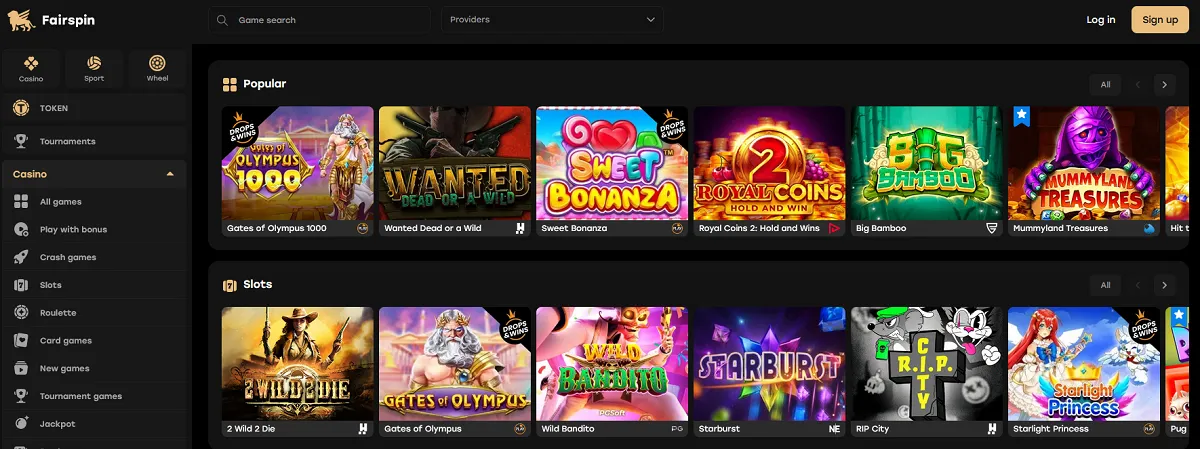Click the Play with bonus icon
The image size is (1200, 449).
click(20, 230)
